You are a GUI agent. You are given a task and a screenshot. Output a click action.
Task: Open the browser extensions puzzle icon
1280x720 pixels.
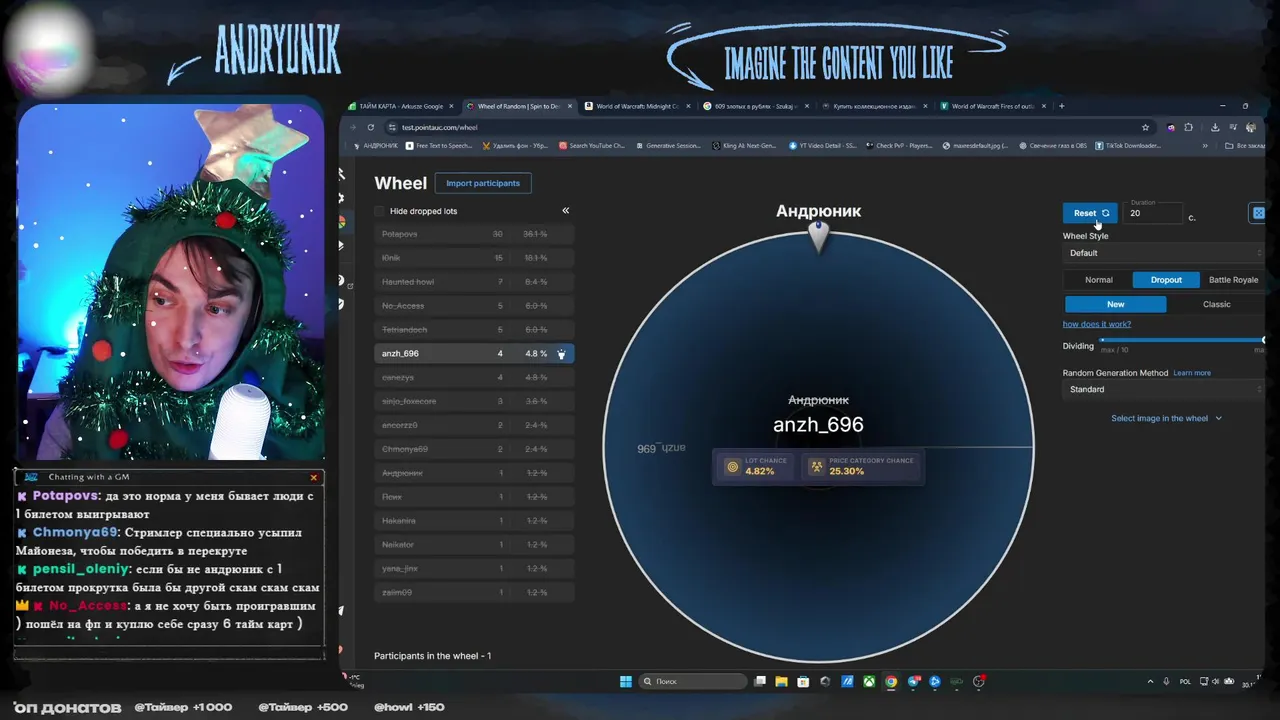pos(1188,127)
